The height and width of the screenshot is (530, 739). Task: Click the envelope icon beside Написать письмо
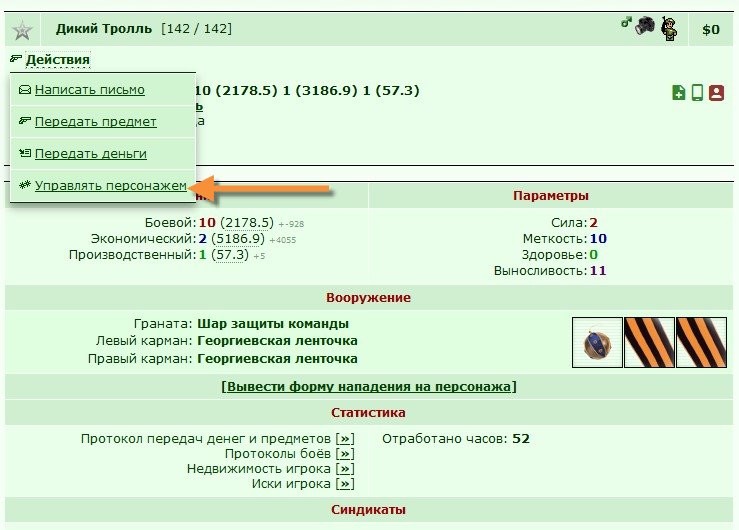click(x=25, y=90)
